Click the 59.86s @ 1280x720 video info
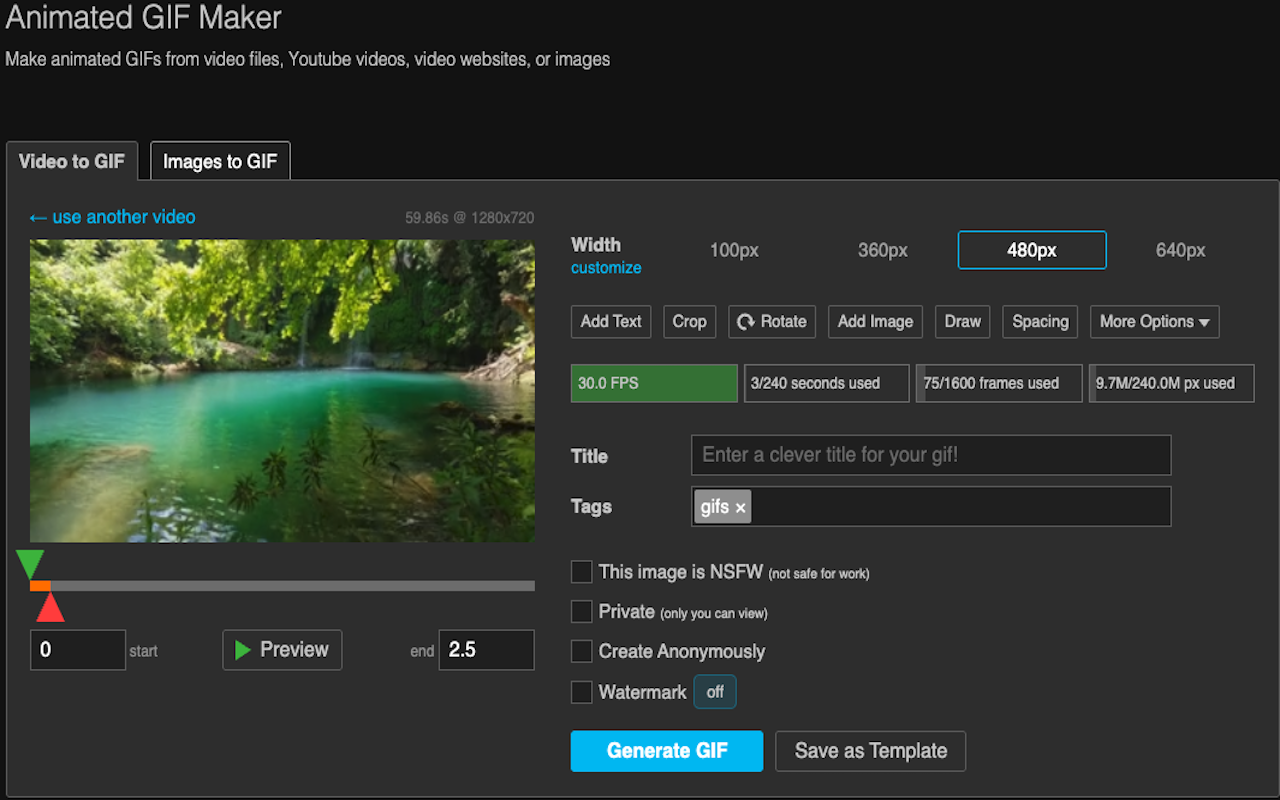Screen dimensions: 1280x800 pyautogui.click(x=470, y=218)
